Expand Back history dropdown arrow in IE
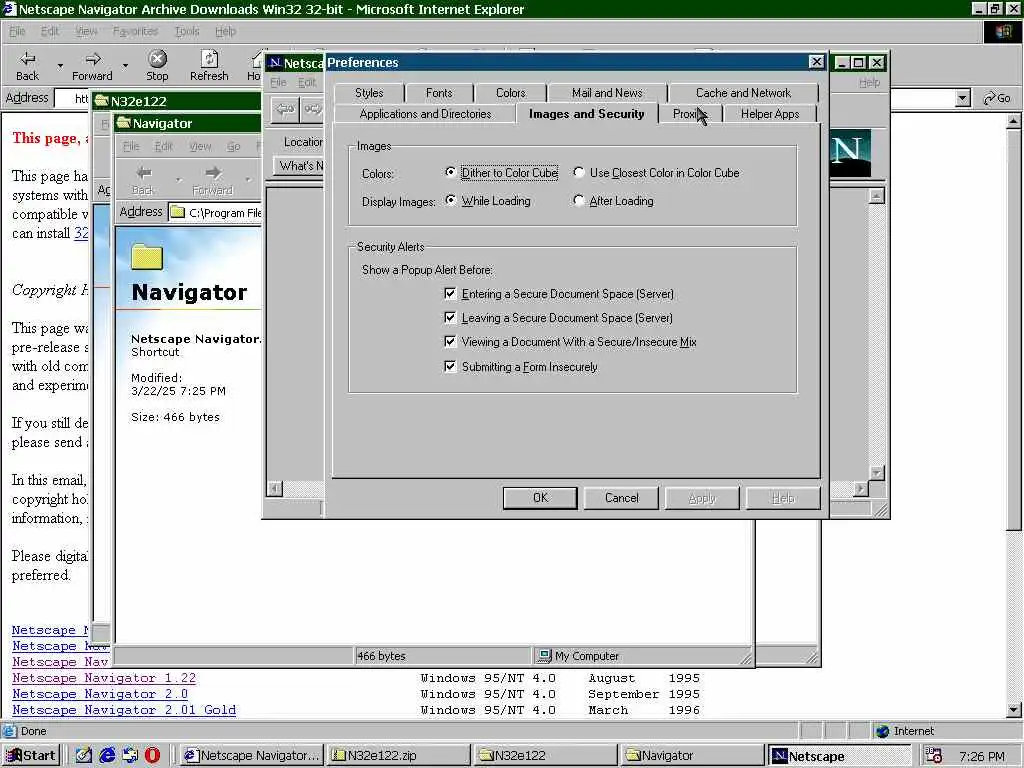The width and height of the screenshot is (1024, 768). click(x=60, y=65)
